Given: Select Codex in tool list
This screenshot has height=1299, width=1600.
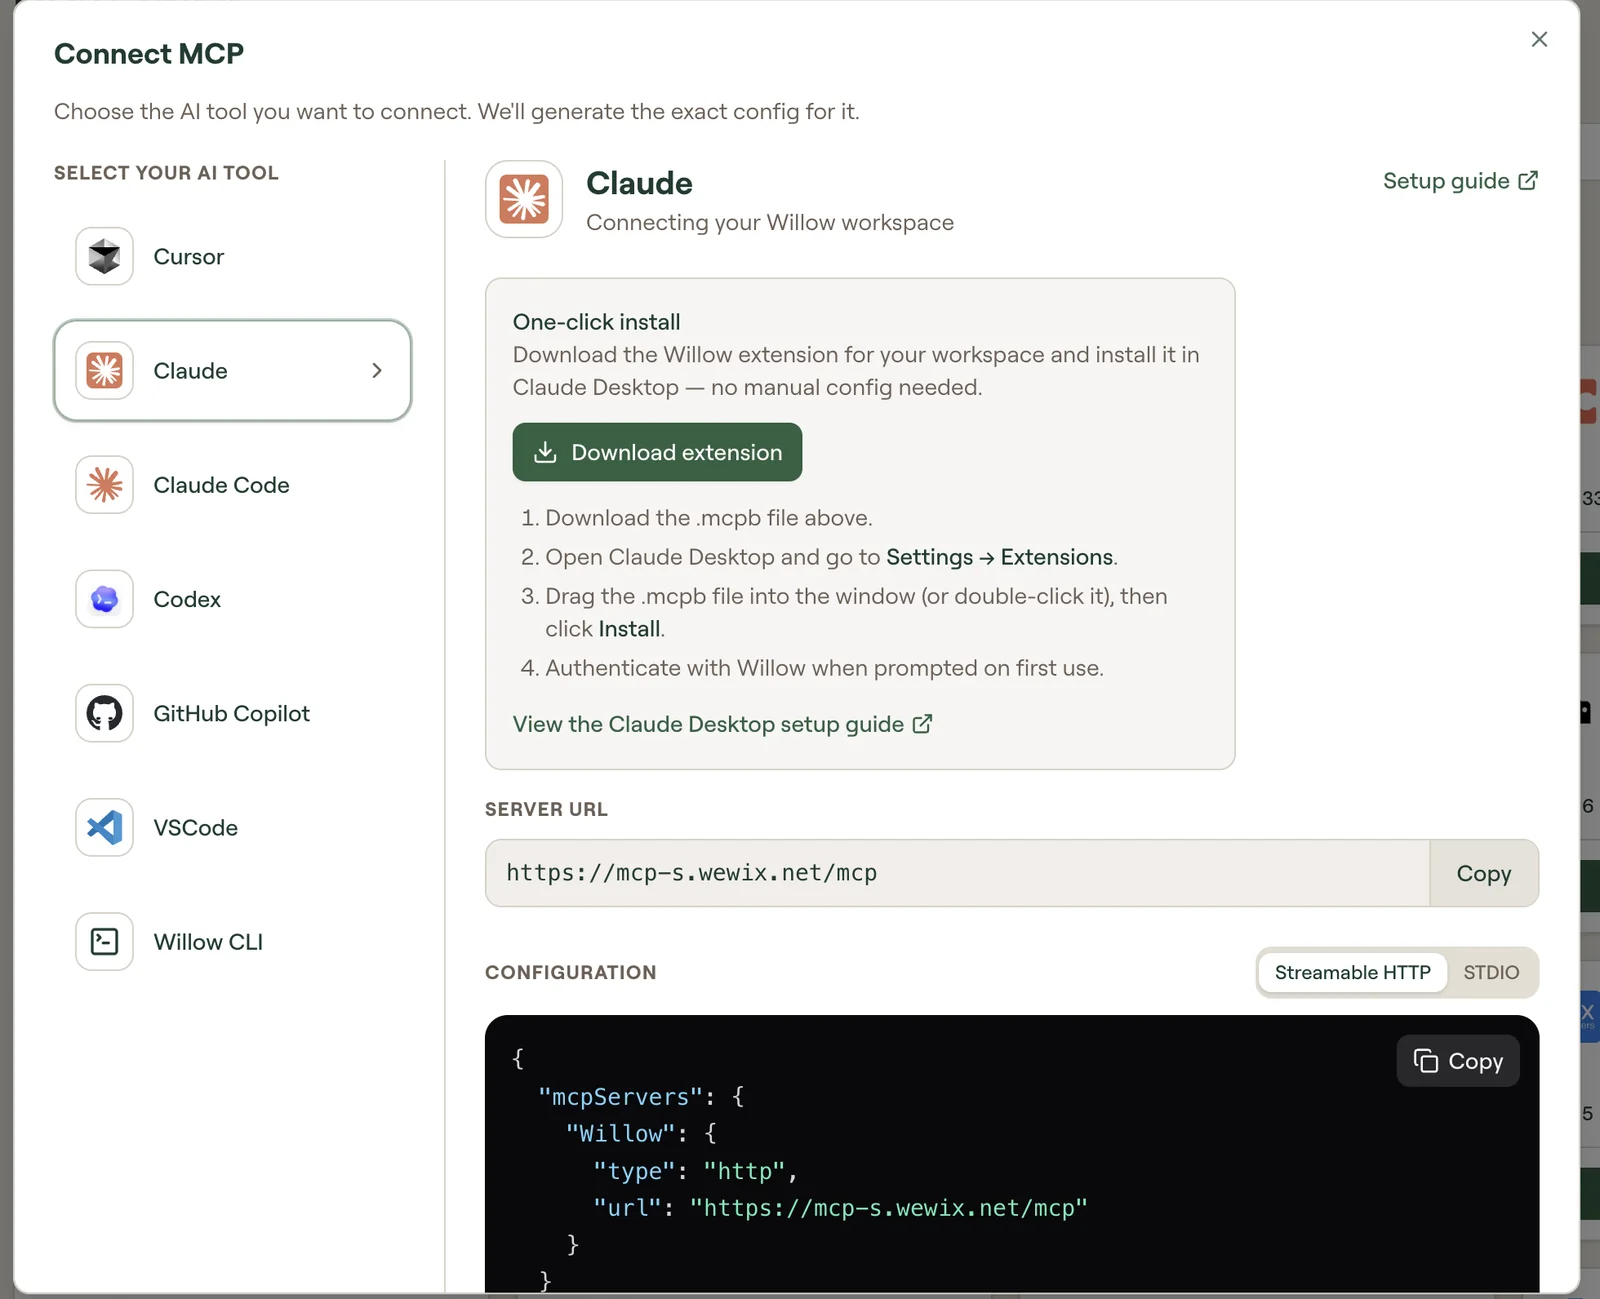Looking at the screenshot, I should click(232, 599).
